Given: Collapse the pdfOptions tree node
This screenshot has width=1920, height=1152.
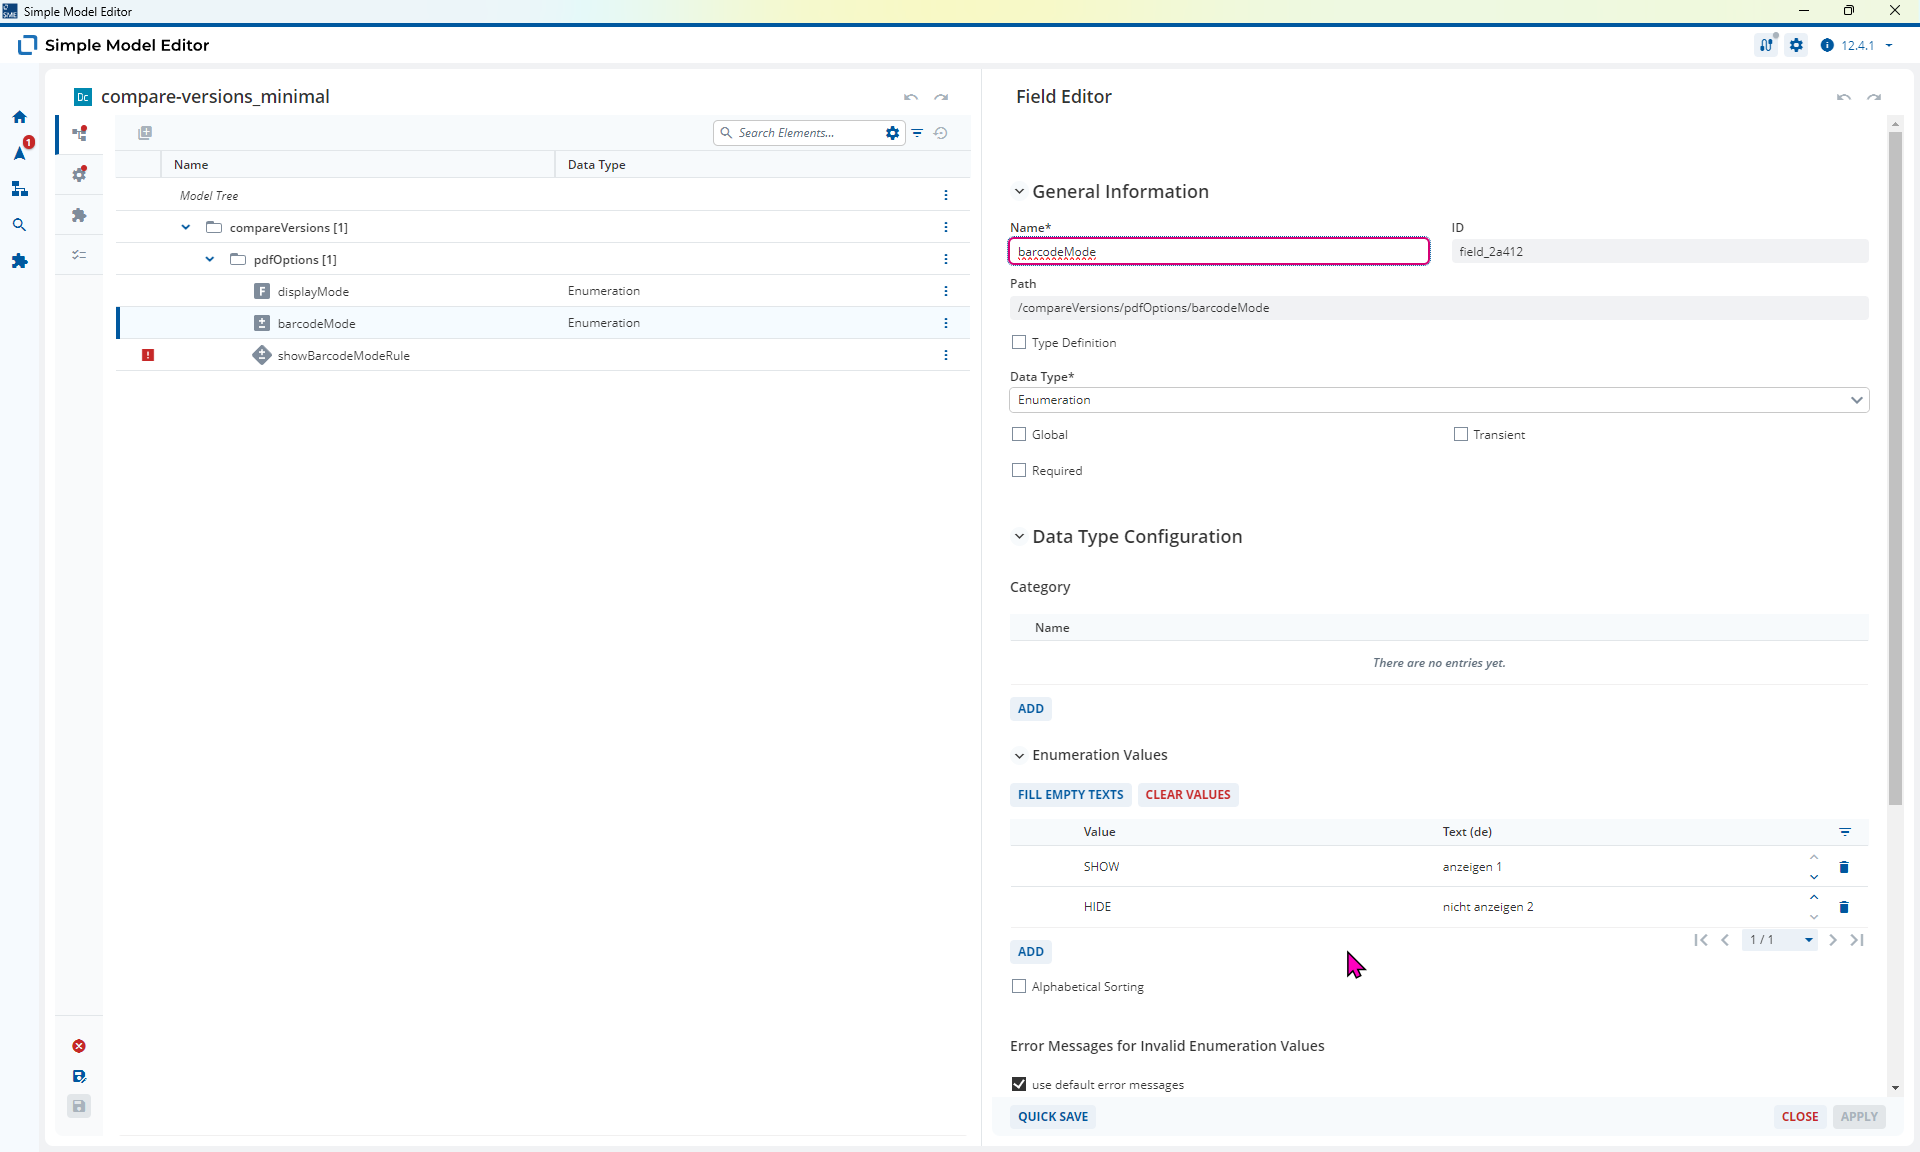Looking at the screenshot, I should tap(210, 259).
